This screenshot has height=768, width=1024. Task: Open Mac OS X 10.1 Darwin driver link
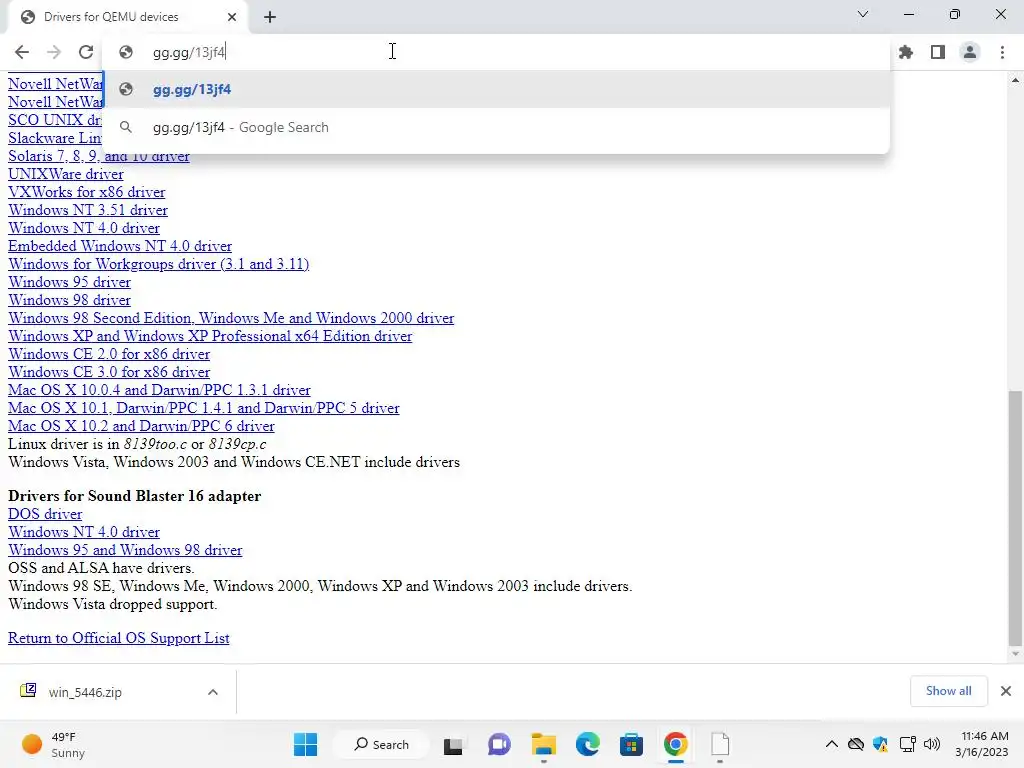coord(203,408)
